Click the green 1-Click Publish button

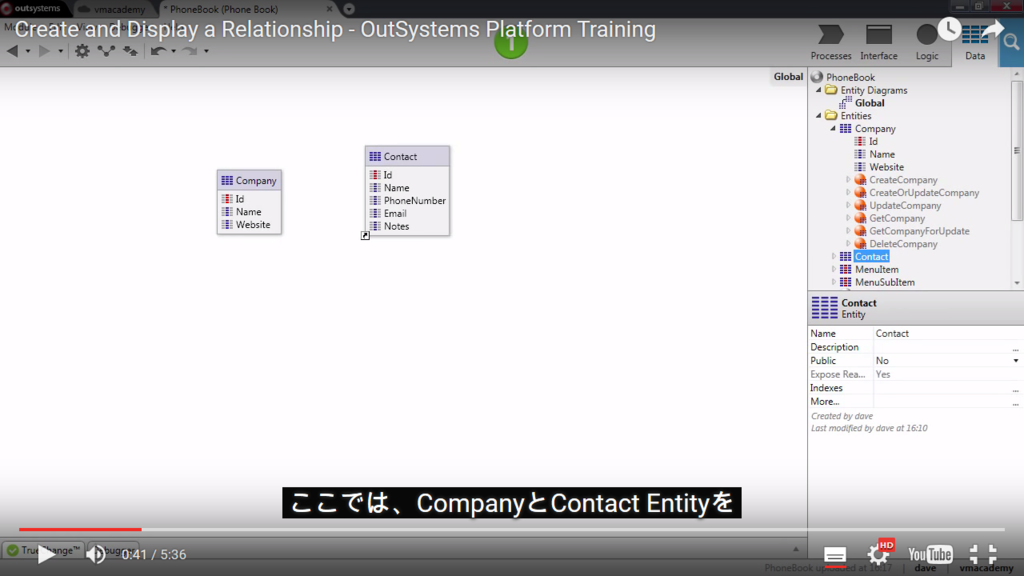coord(511,43)
